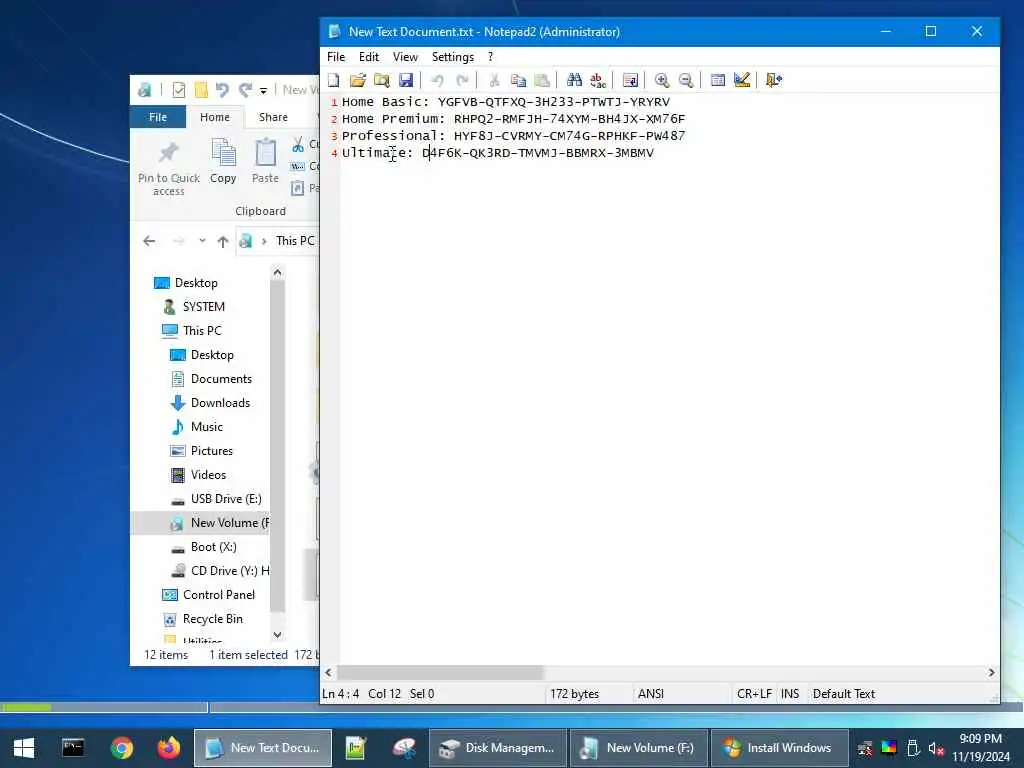1024x768 pixels.
Task: Click the Paste button in Explorer ribbon
Action: [x=265, y=161]
